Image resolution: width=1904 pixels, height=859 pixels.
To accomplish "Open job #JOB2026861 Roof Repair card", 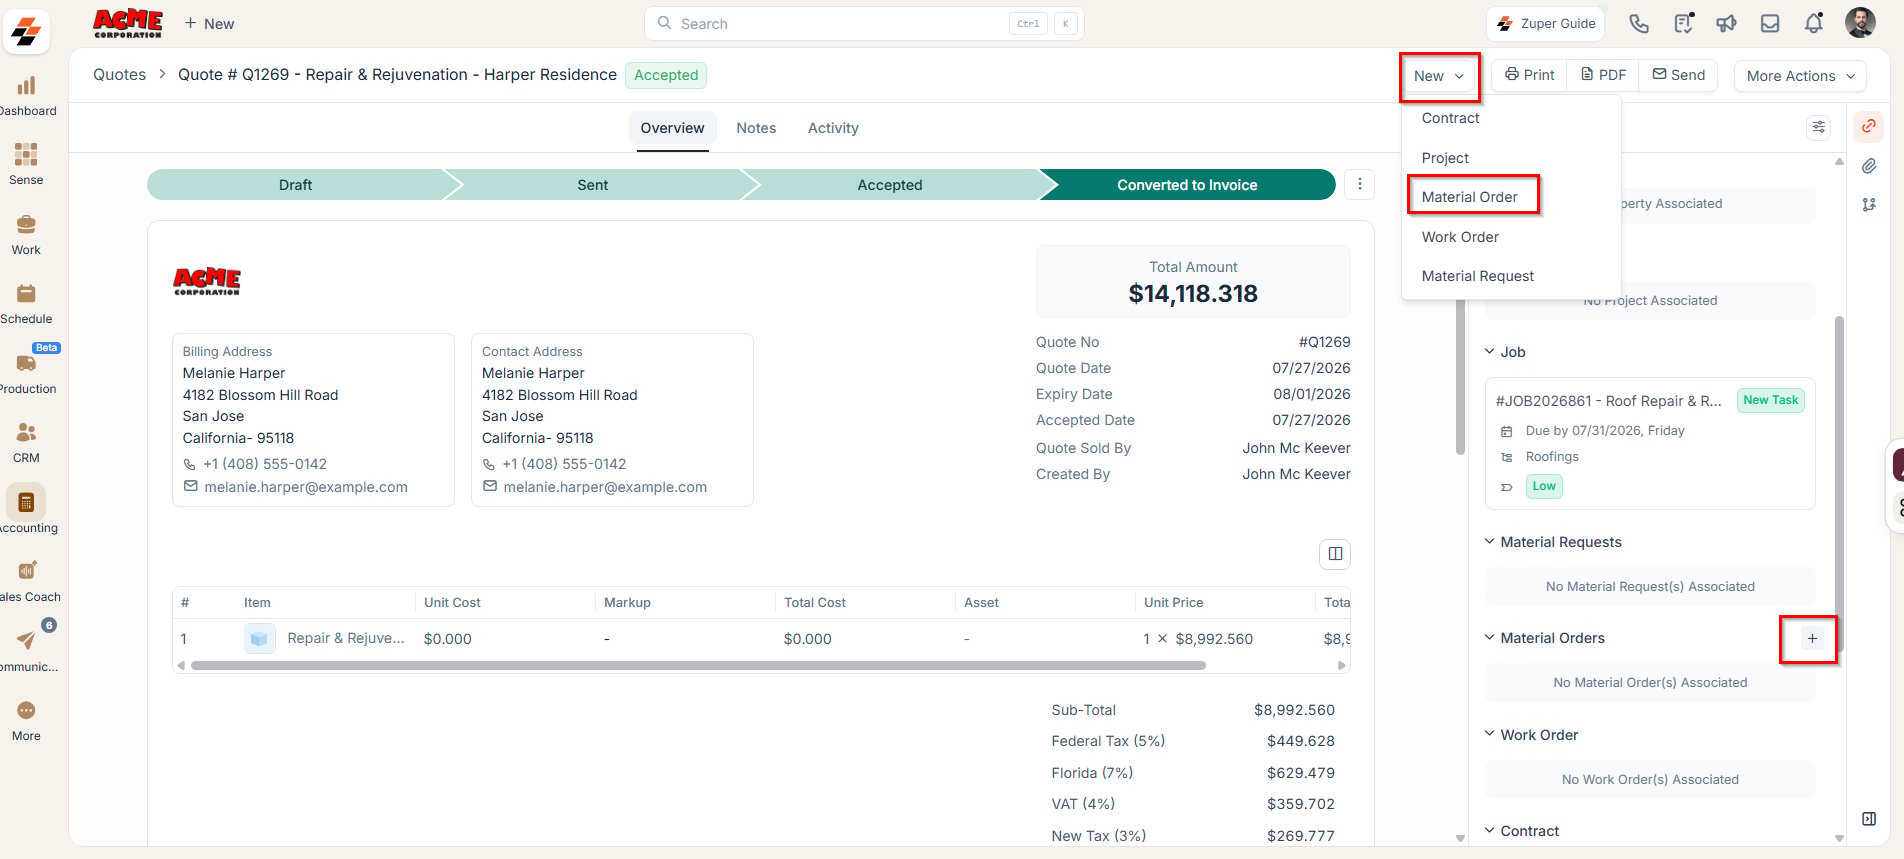I will point(1650,443).
